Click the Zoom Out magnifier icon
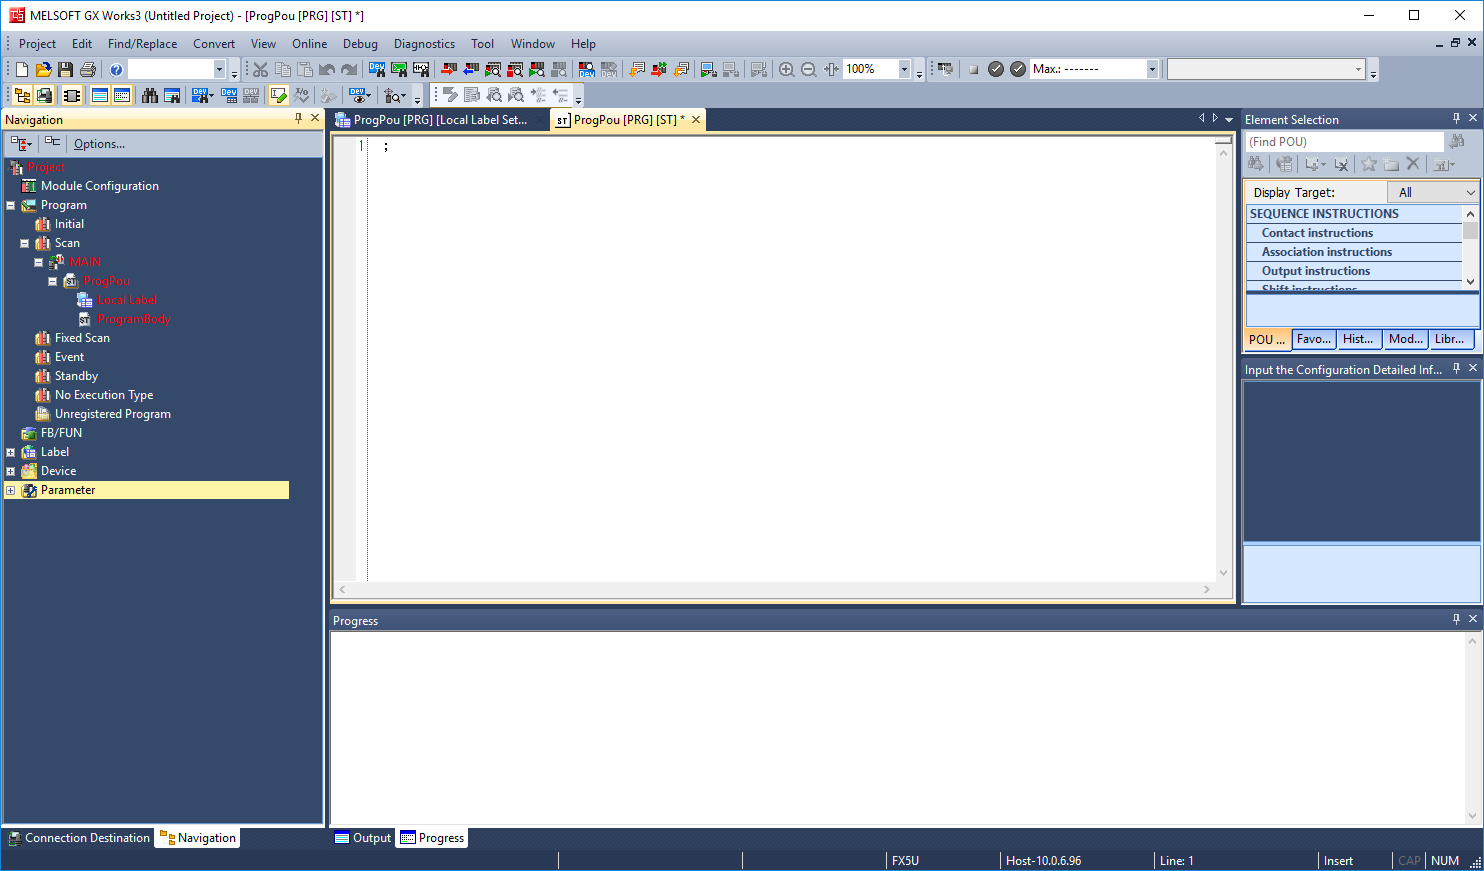The width and height of the screenshot is (1484, 871). (809, 69)
